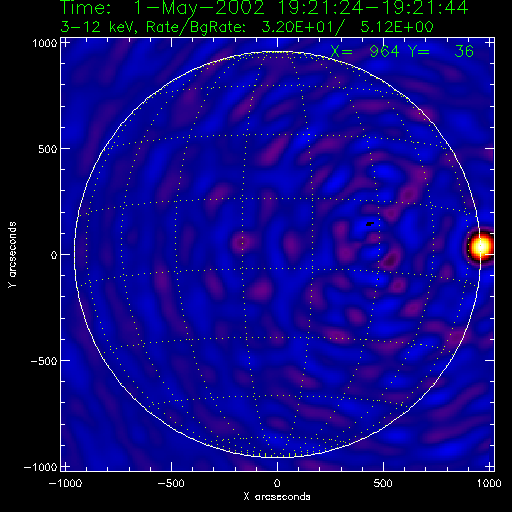Click the 0 tick label on X axis
Image resolution: width=512 pixels, height=512 pixels.
tap(277, 483)
